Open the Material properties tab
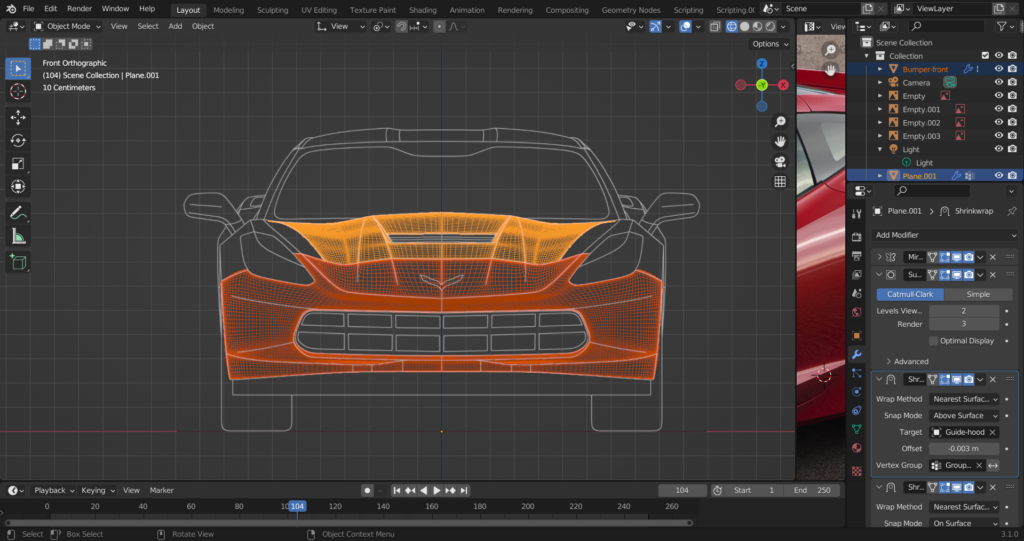 856,448
